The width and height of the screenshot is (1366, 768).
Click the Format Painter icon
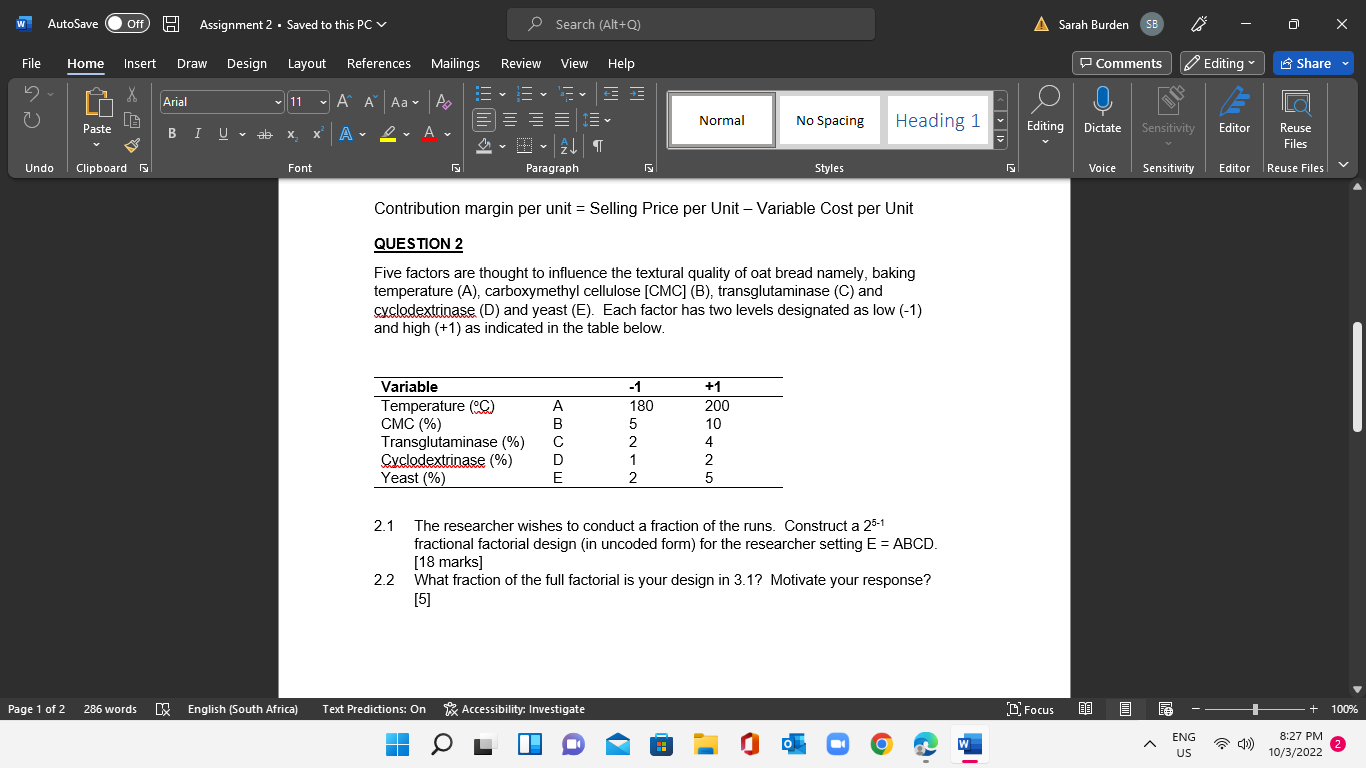130,144
